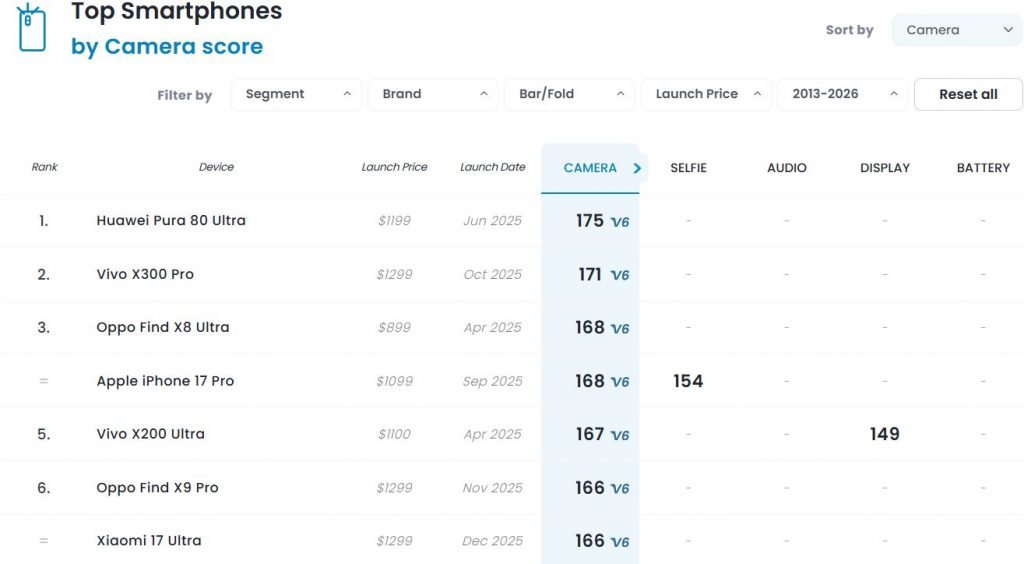The height and width of the screenshot is (564, 1024).
Task: Open the Huawei Pura 80 Ultra device page
Action: coord(171,220)
